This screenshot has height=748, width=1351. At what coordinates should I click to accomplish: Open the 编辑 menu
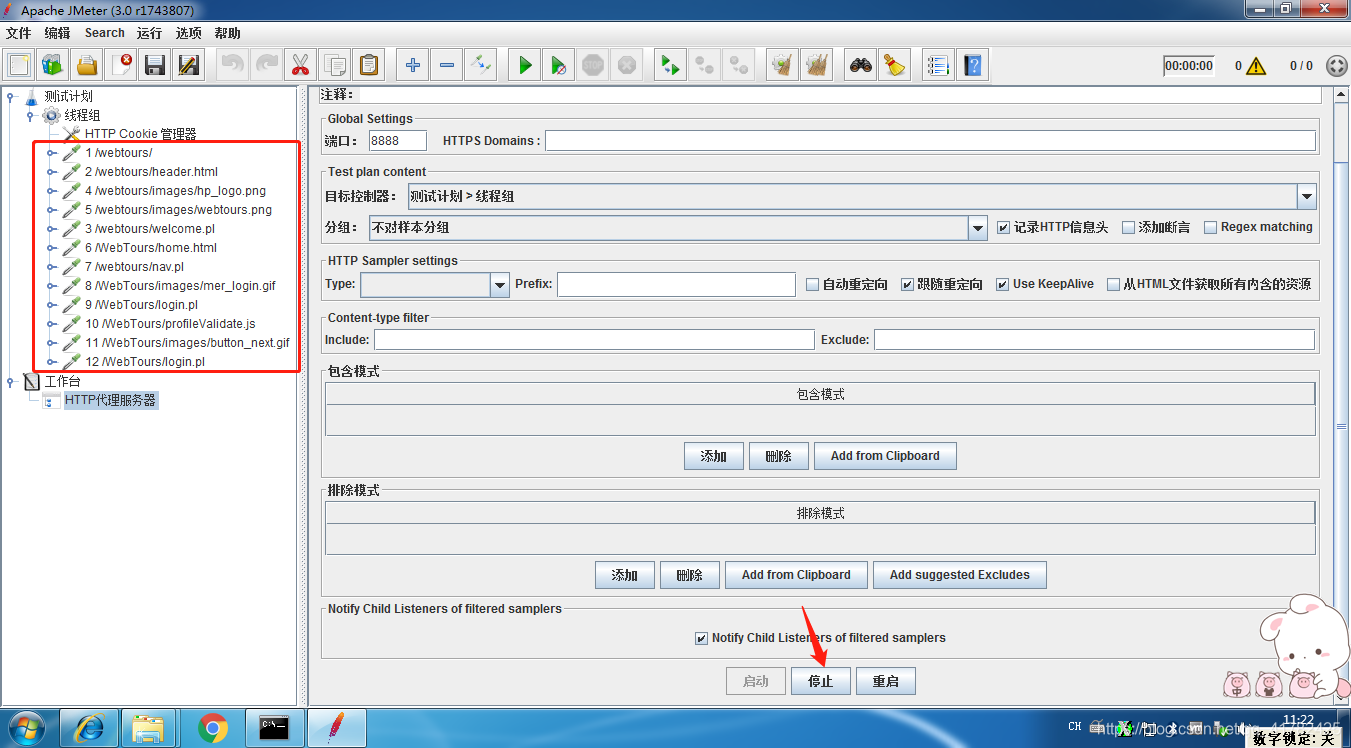pos(57,33)
